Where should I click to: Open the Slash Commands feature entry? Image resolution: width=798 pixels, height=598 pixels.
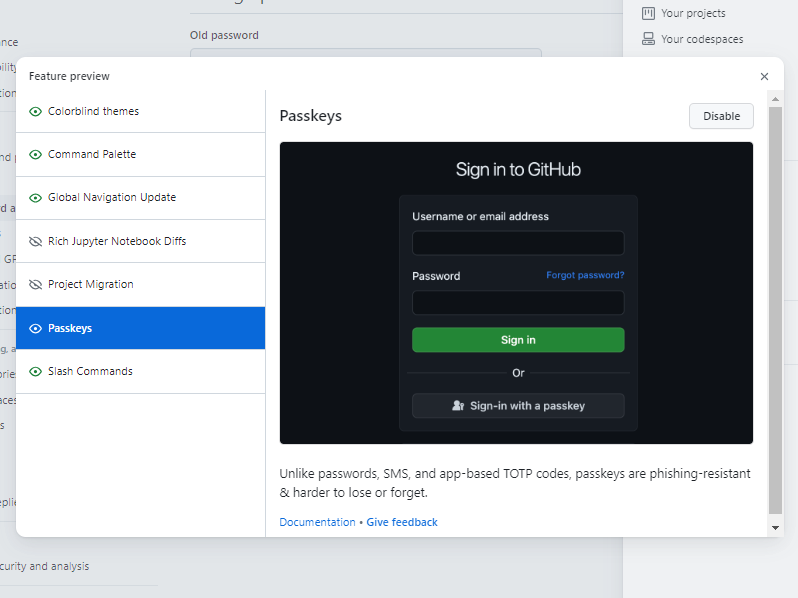coord(140,371)
